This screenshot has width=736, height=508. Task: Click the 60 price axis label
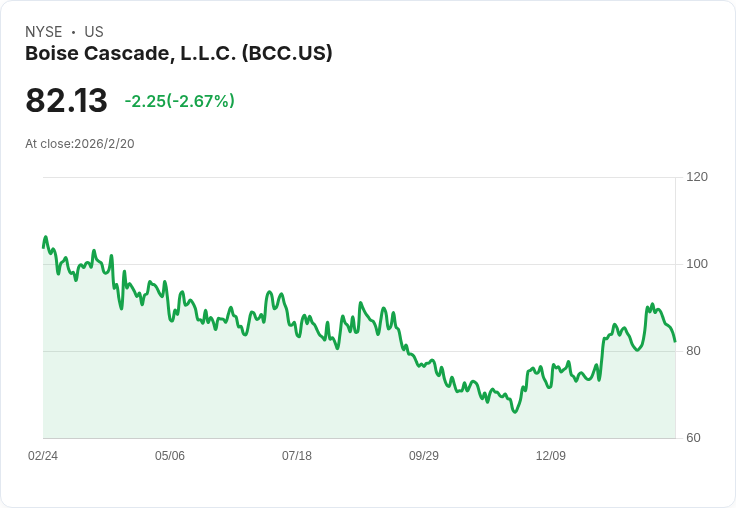click(x=693, y=438)
